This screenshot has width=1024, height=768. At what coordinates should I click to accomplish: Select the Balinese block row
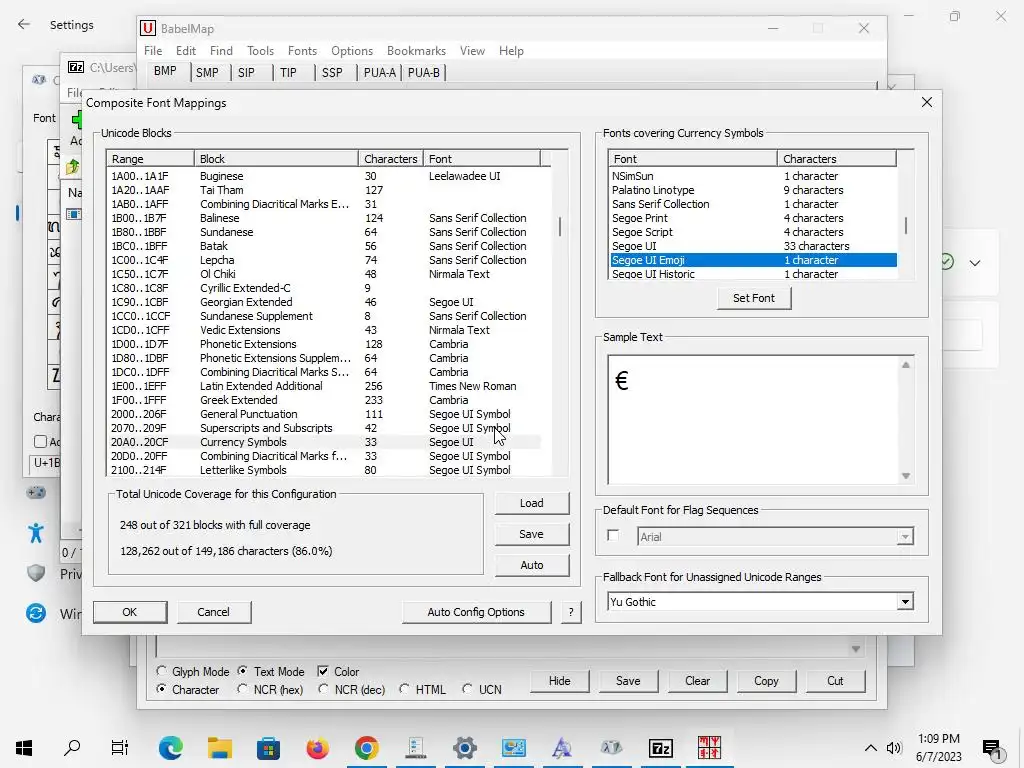tap(324, 218)
